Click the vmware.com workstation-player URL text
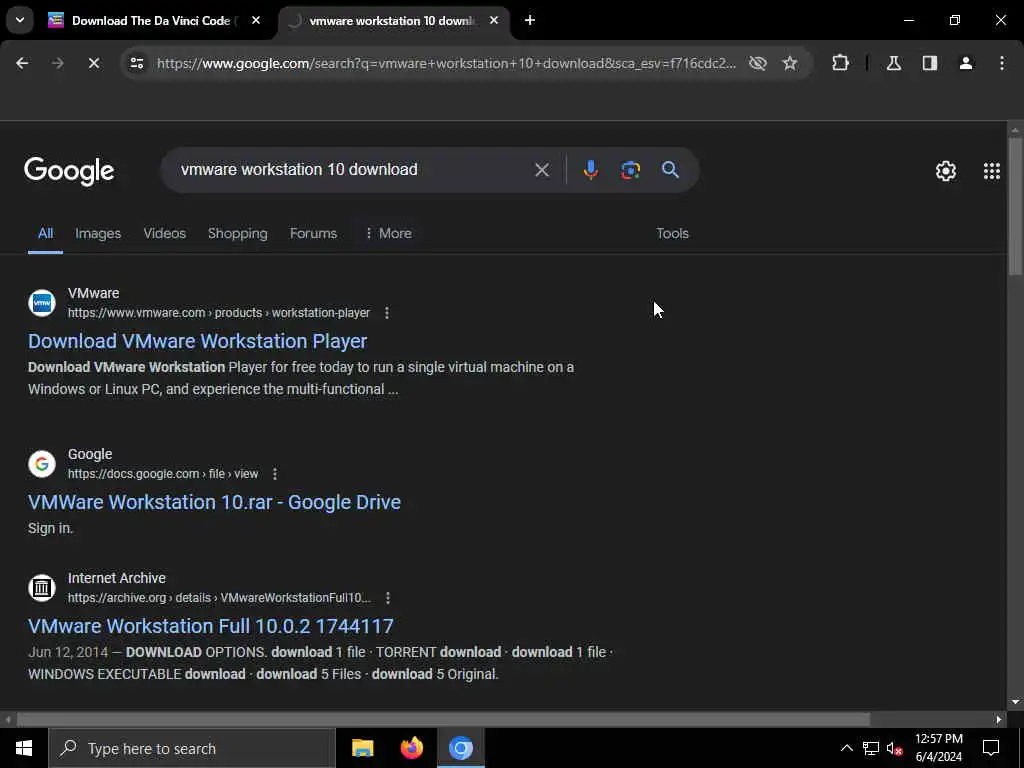The width and height of the screenshot is (1024, 768). [x=219, y=313]
